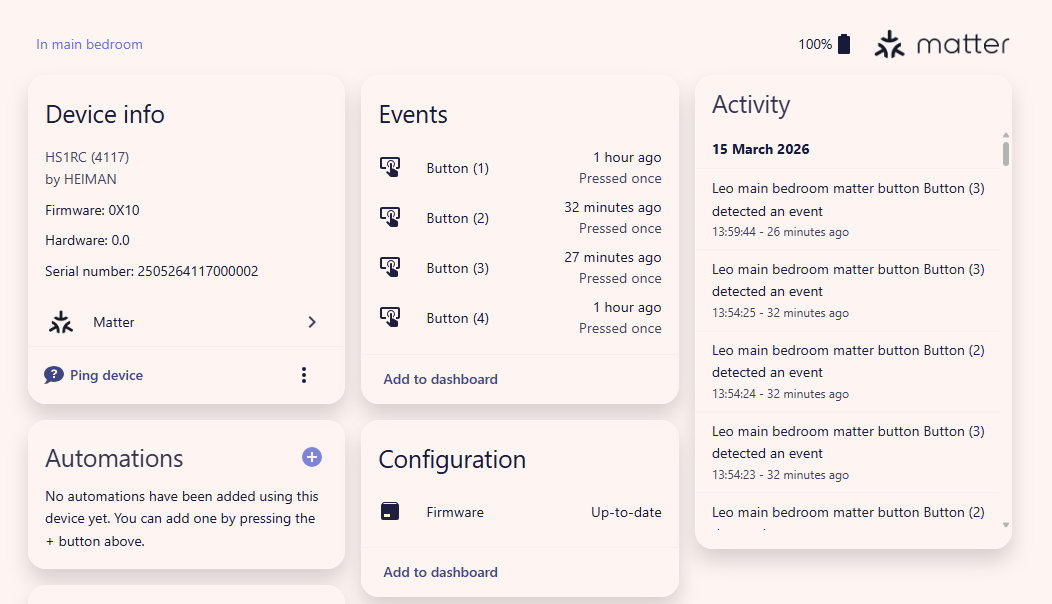Click the '15 March 2026' date heading
Viewport: 1052px width, 604px height.
point(761,149)
